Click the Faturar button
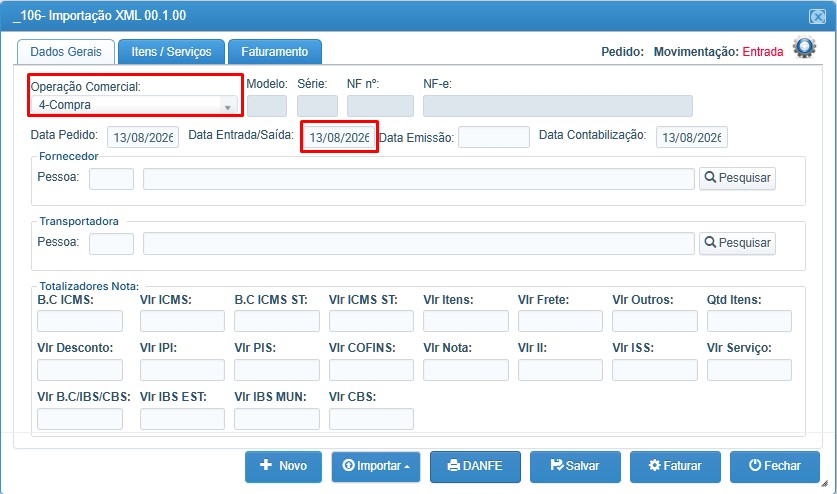837x494 pixels. pos(675,466)
